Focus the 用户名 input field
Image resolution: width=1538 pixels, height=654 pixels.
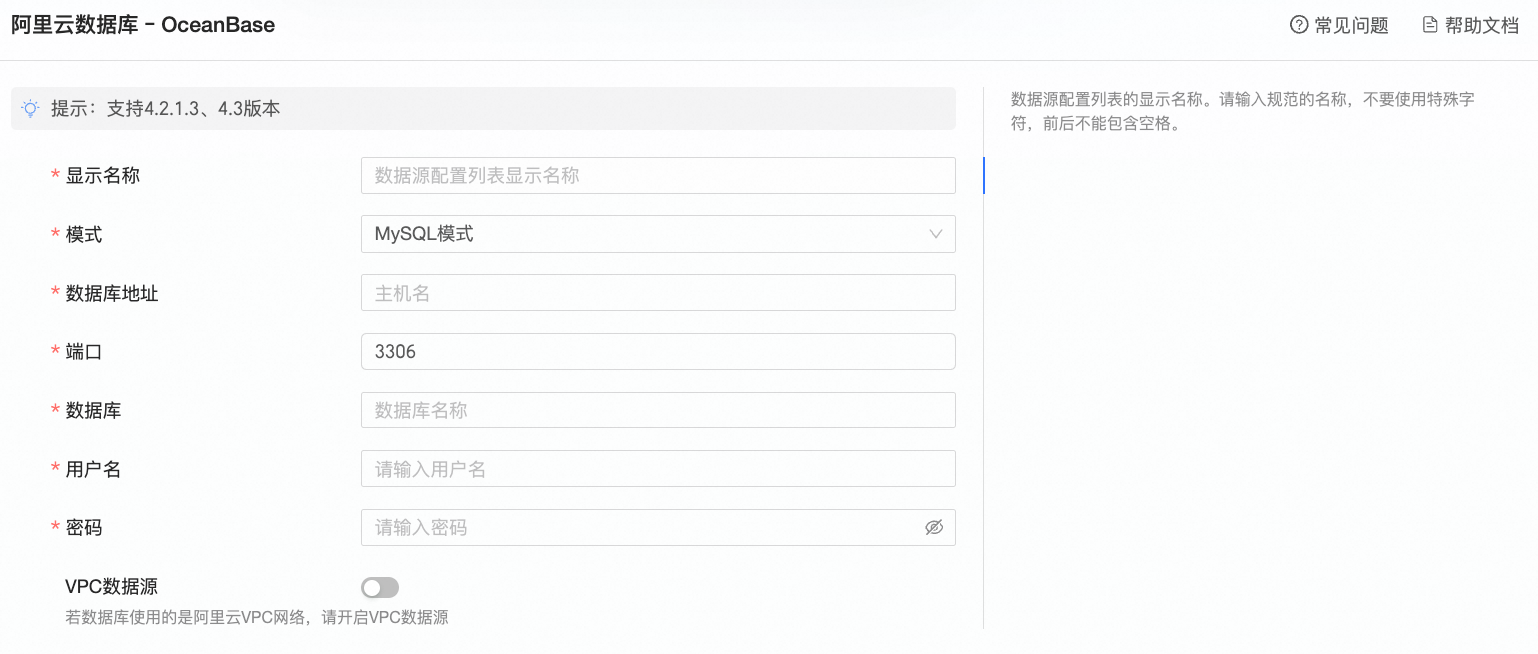coord(658,469)
